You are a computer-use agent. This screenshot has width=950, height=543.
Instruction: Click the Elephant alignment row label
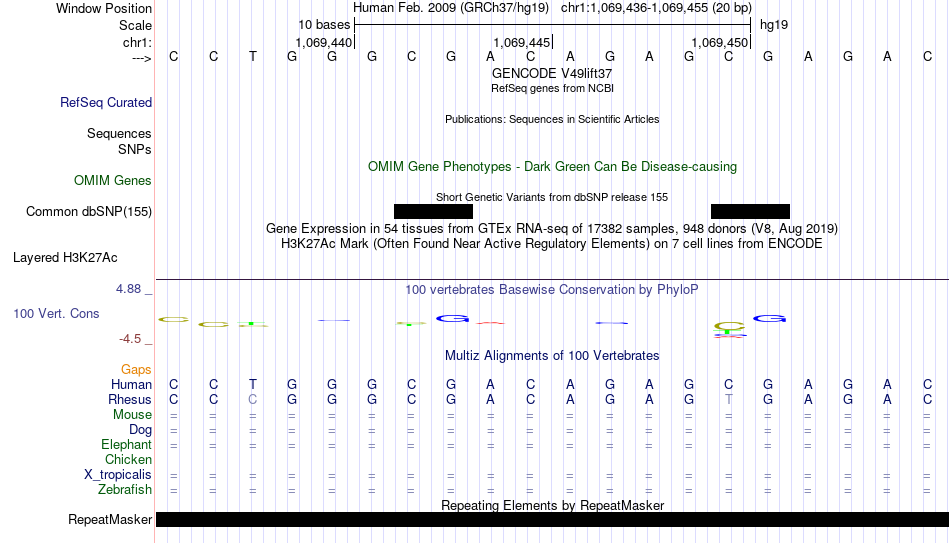point(127,445)
